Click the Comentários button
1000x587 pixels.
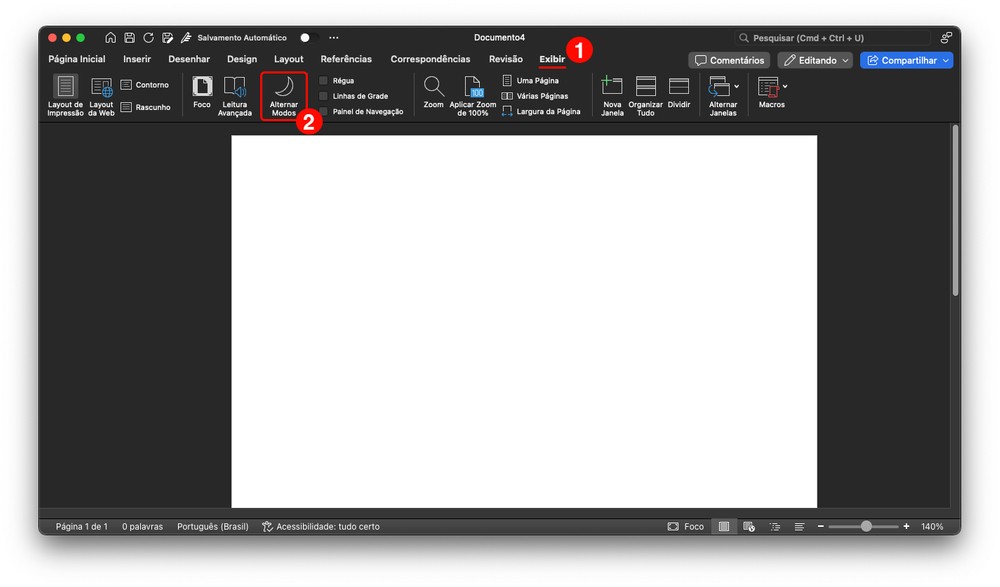point(729,60)
